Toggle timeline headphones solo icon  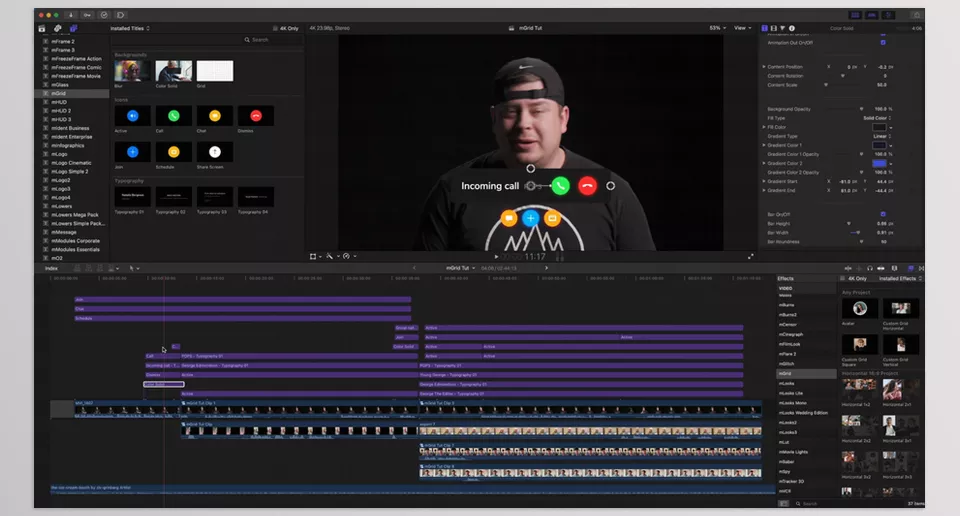click(870, 268)
